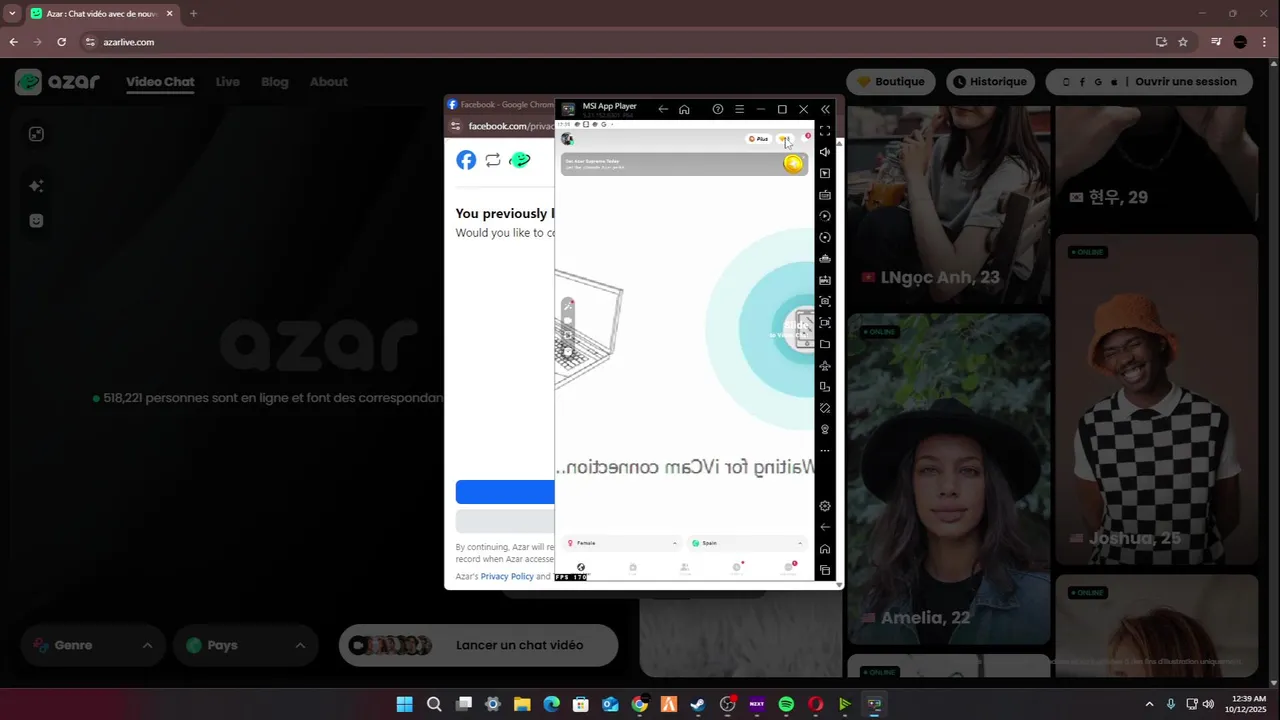This screenshot has height=720, width=1280.
Task: Click back arrow in MSI App Player title bar
Action: point(663,109)
